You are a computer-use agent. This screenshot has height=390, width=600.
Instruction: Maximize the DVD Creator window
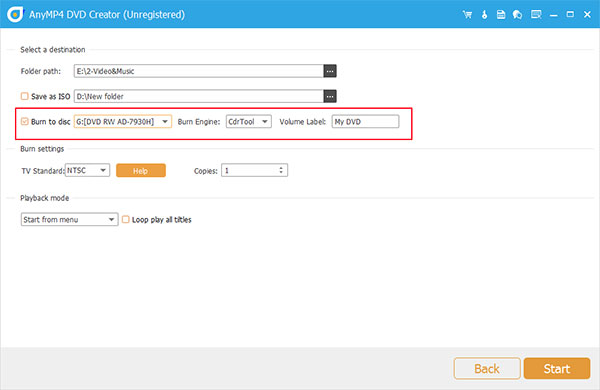[570, 15]
